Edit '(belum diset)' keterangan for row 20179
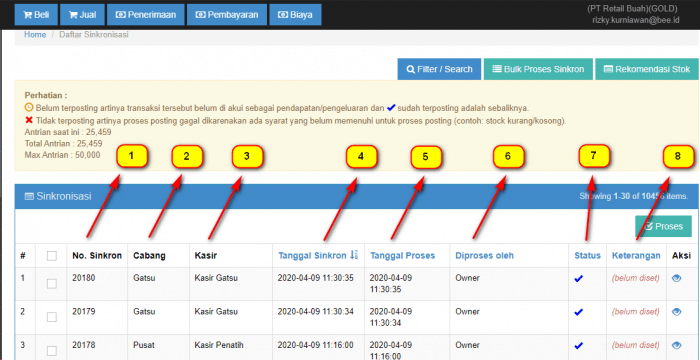700x360 pixels. (x=636, y=311)
